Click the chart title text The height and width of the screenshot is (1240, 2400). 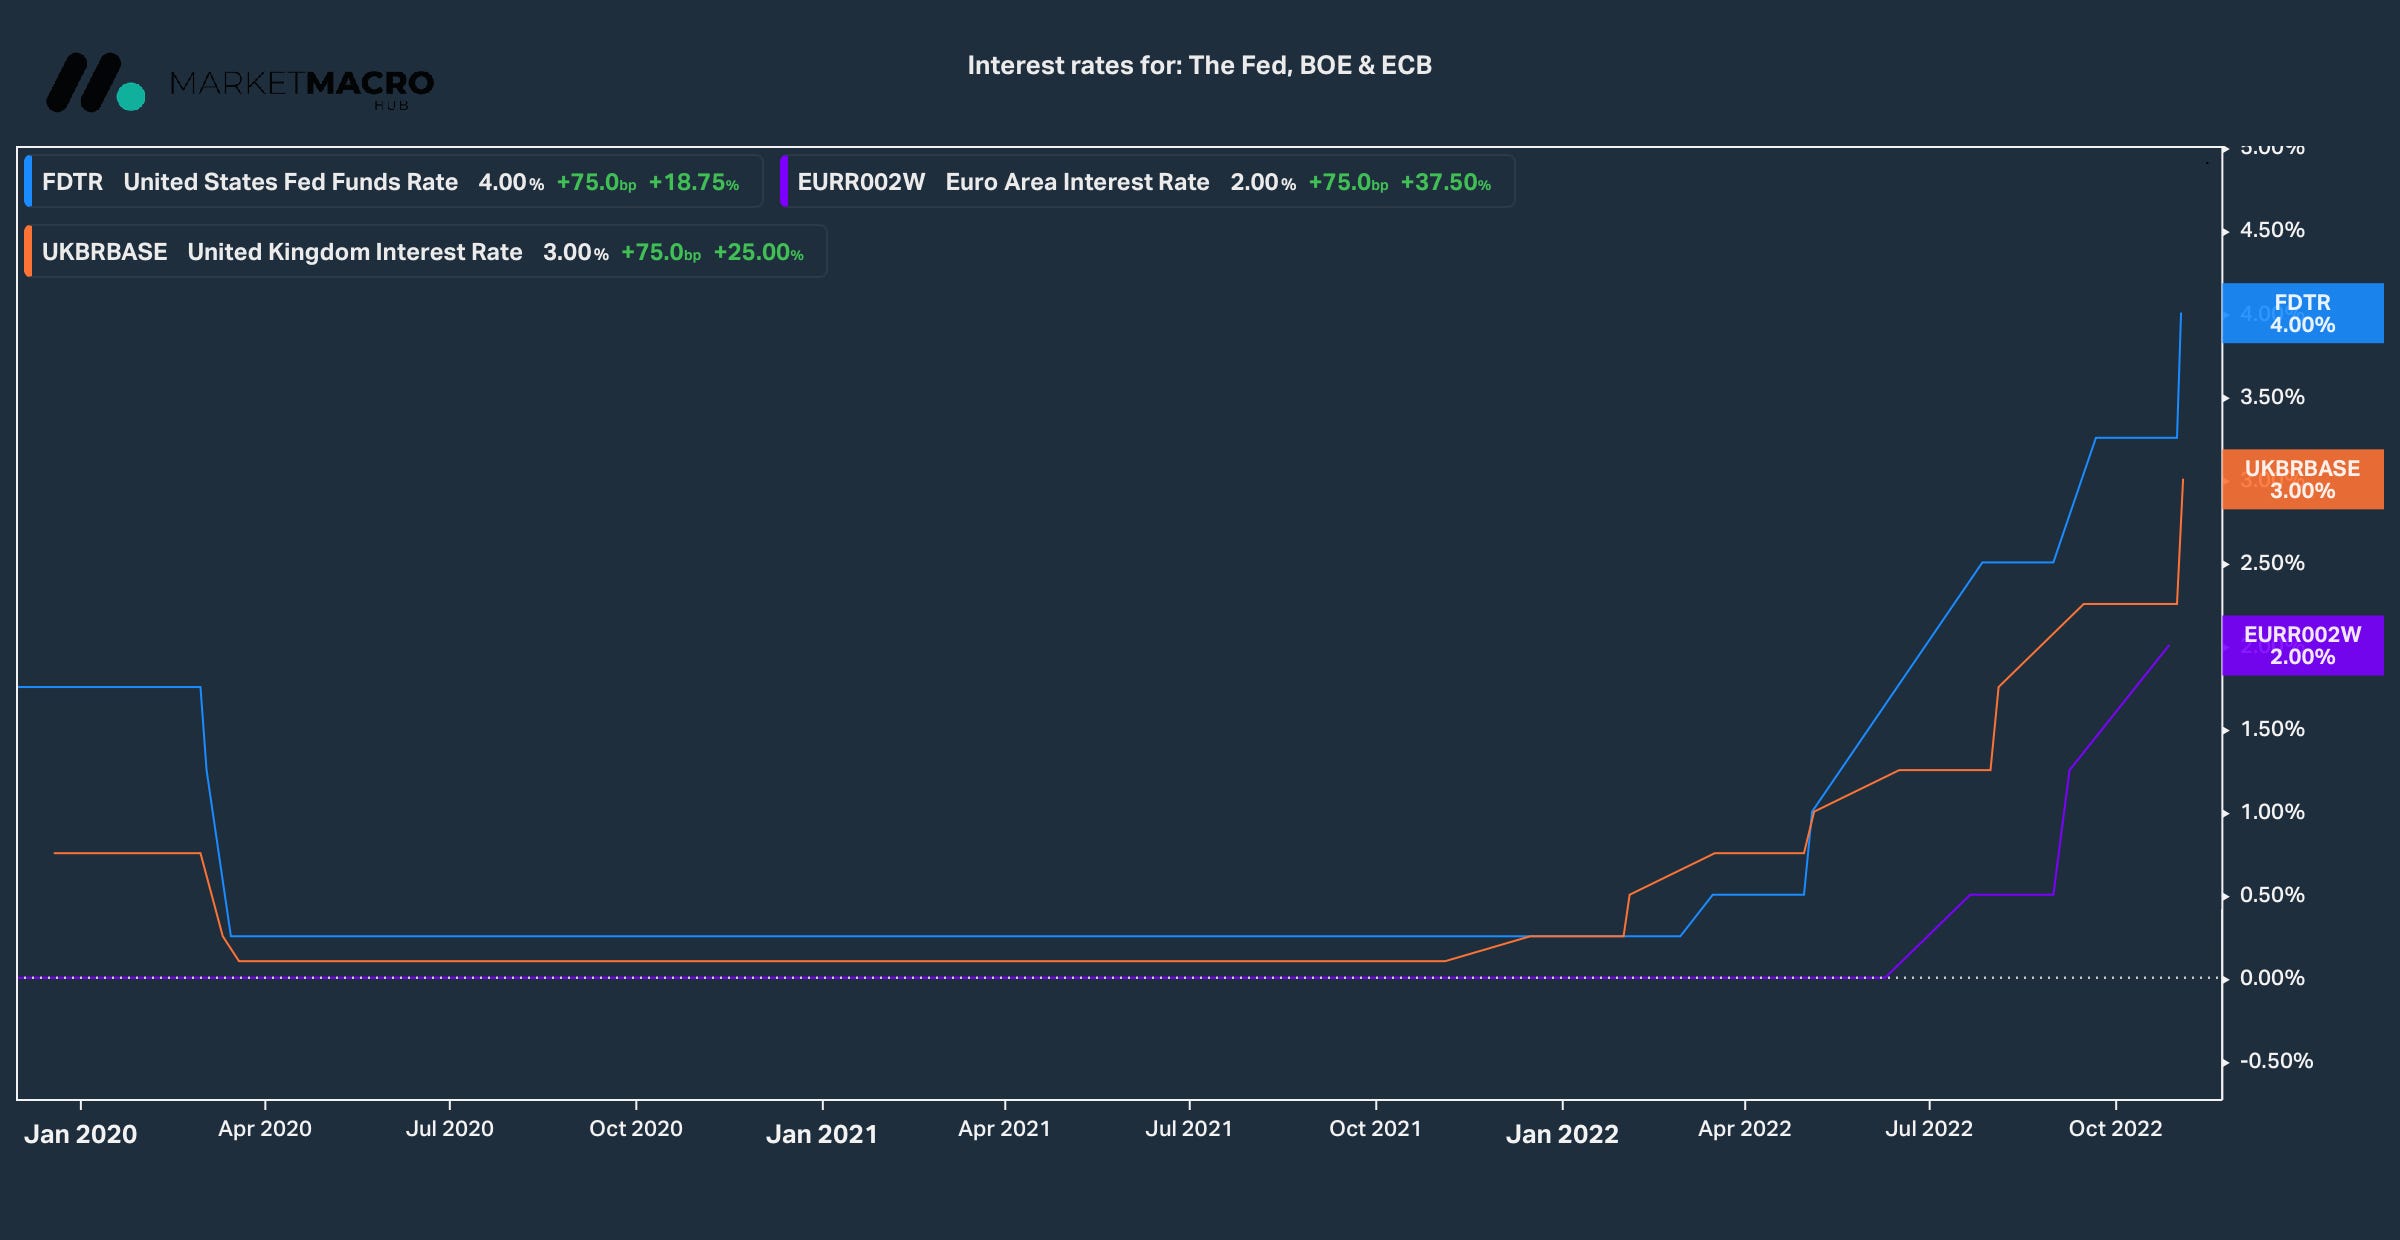coord(1199,65)
